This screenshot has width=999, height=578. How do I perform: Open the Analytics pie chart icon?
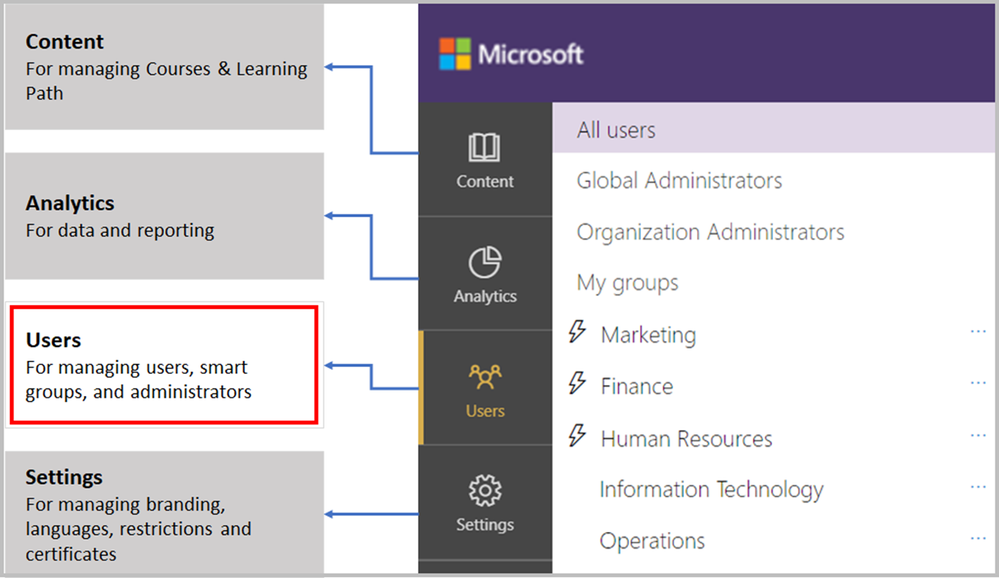pos(485,262)
